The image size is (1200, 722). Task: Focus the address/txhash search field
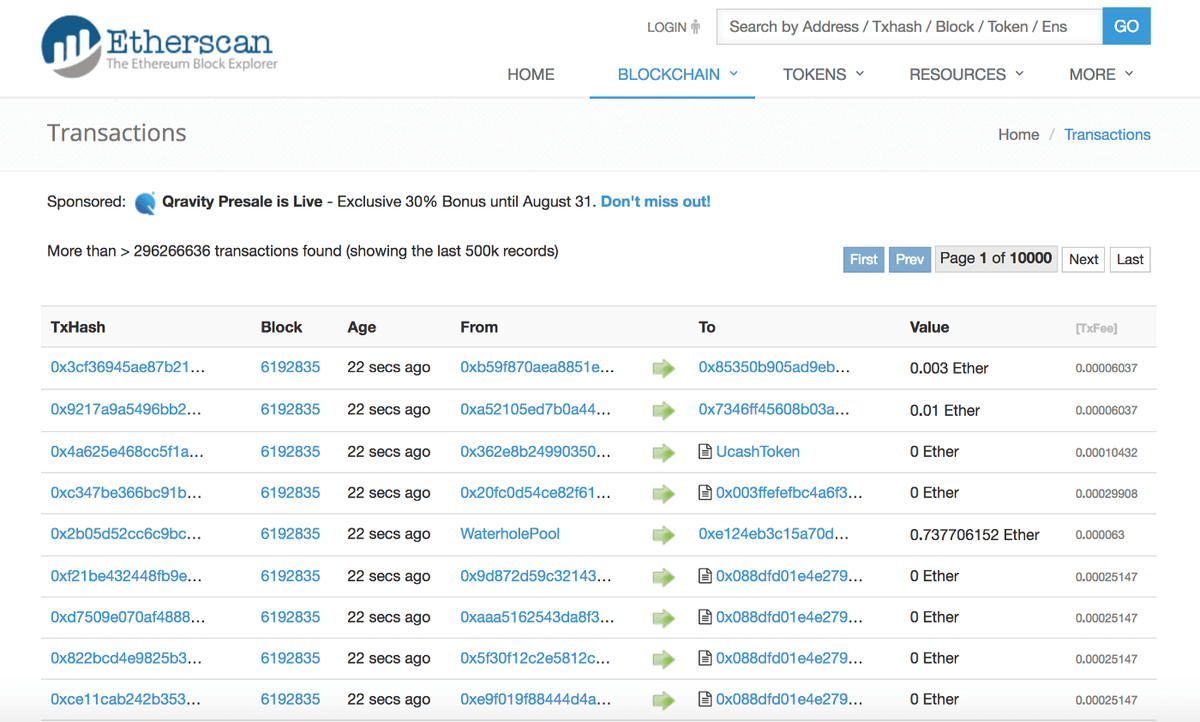(908, 27)
